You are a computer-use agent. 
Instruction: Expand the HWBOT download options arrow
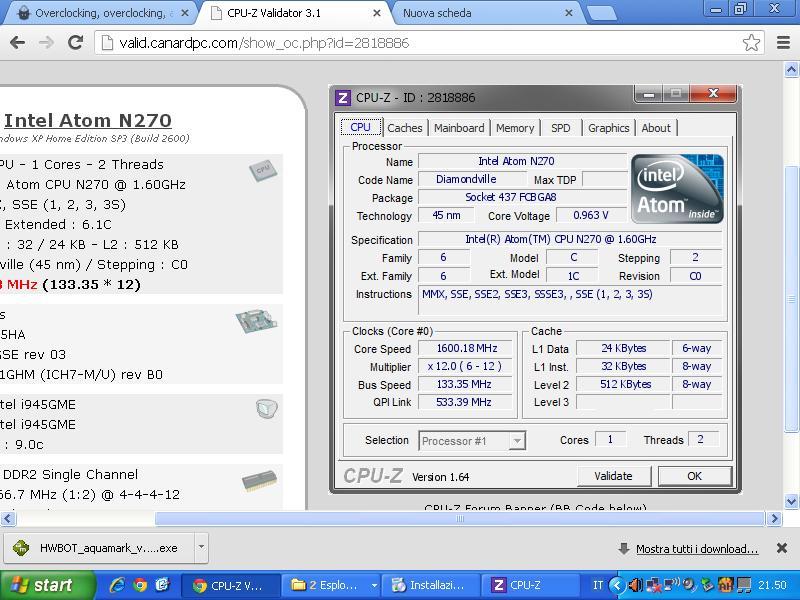201,548
